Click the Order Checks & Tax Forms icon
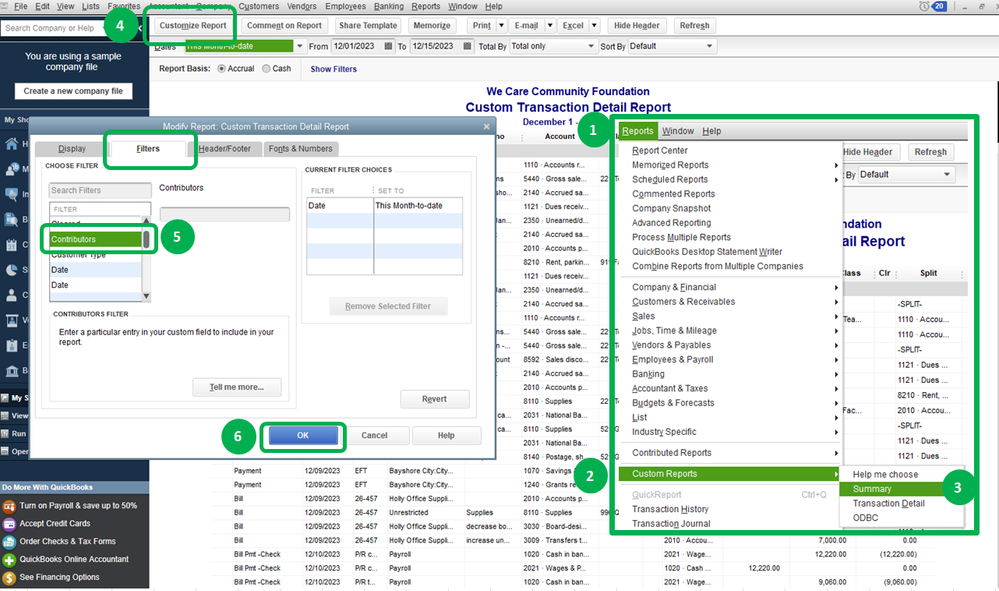 9,542
